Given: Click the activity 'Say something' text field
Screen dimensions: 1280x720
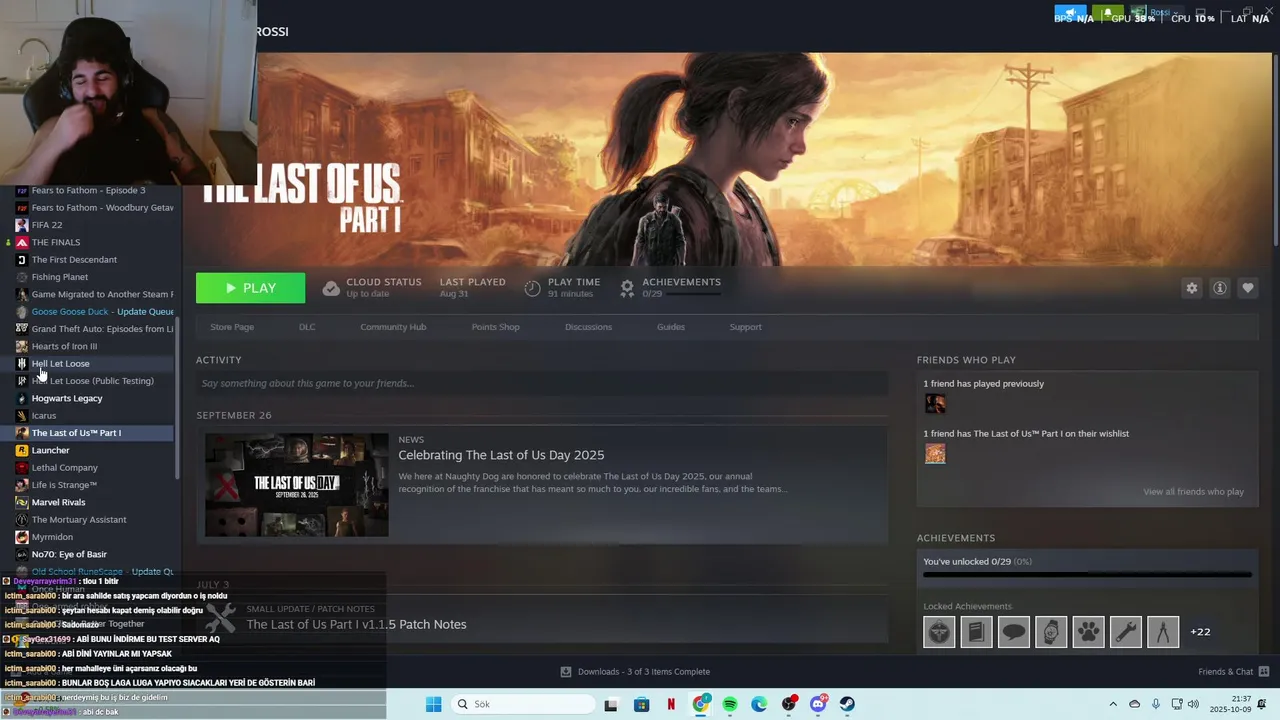Looking at the screenshot, I should coord(542,383).
